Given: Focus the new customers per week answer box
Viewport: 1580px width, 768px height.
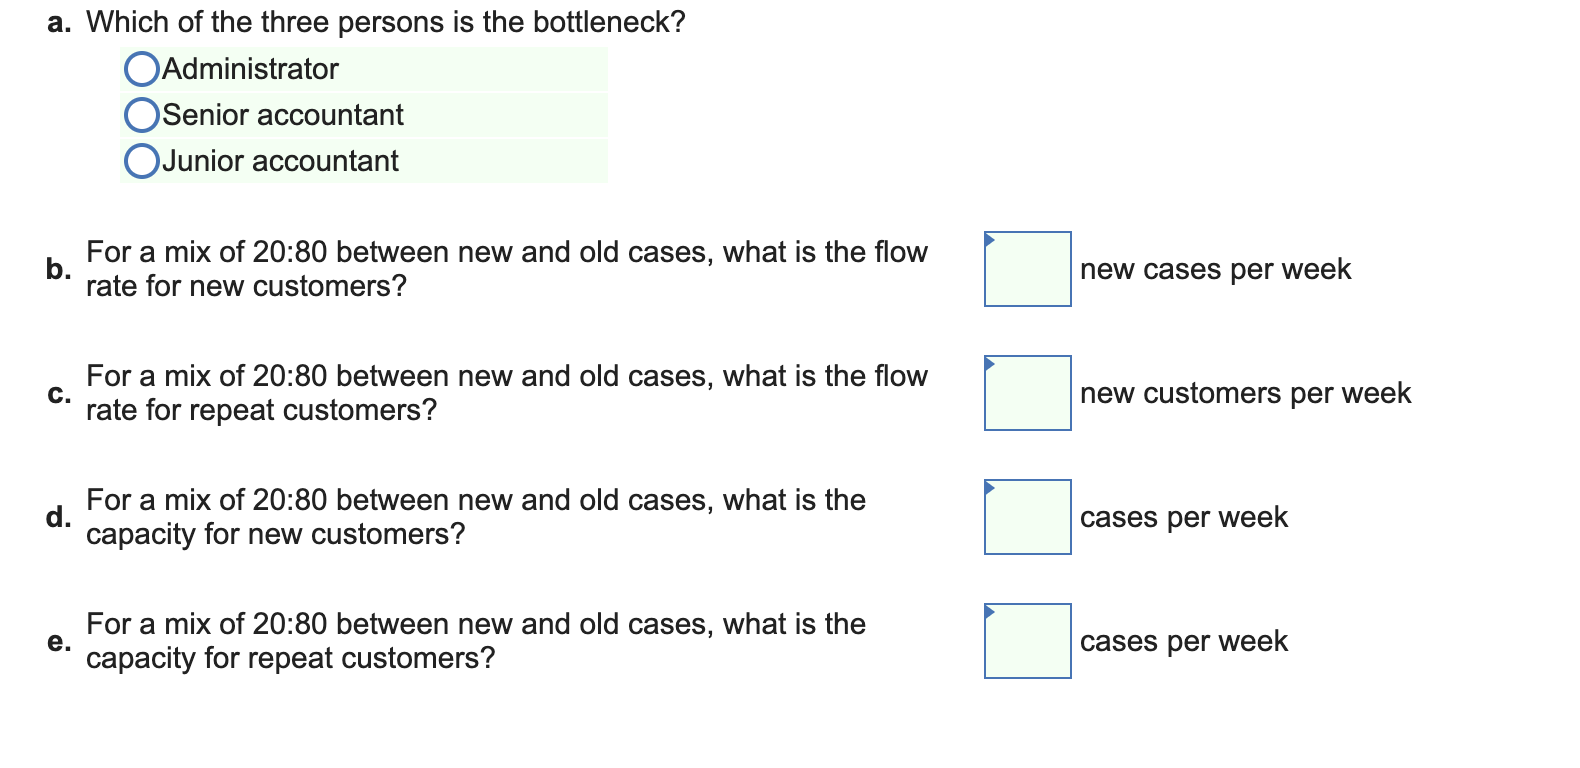Looking at the screenshot, I should tap(1028, 393).
